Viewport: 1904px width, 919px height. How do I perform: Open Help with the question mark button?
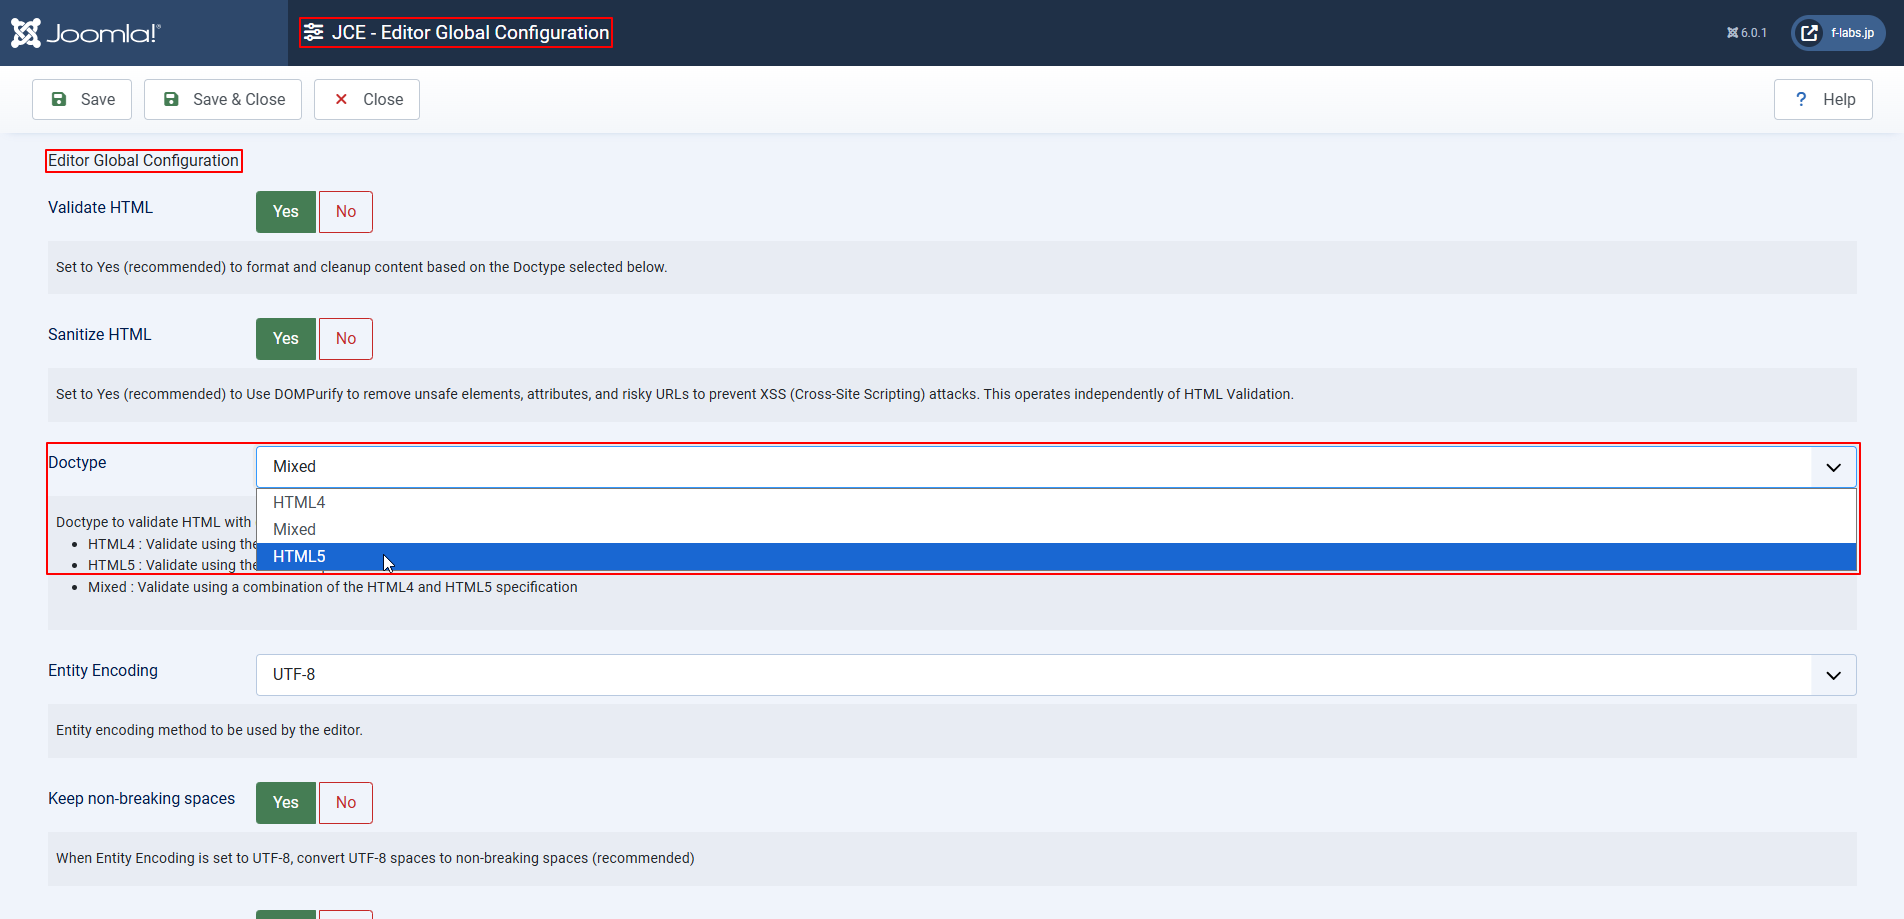(x=1823, y=99)
